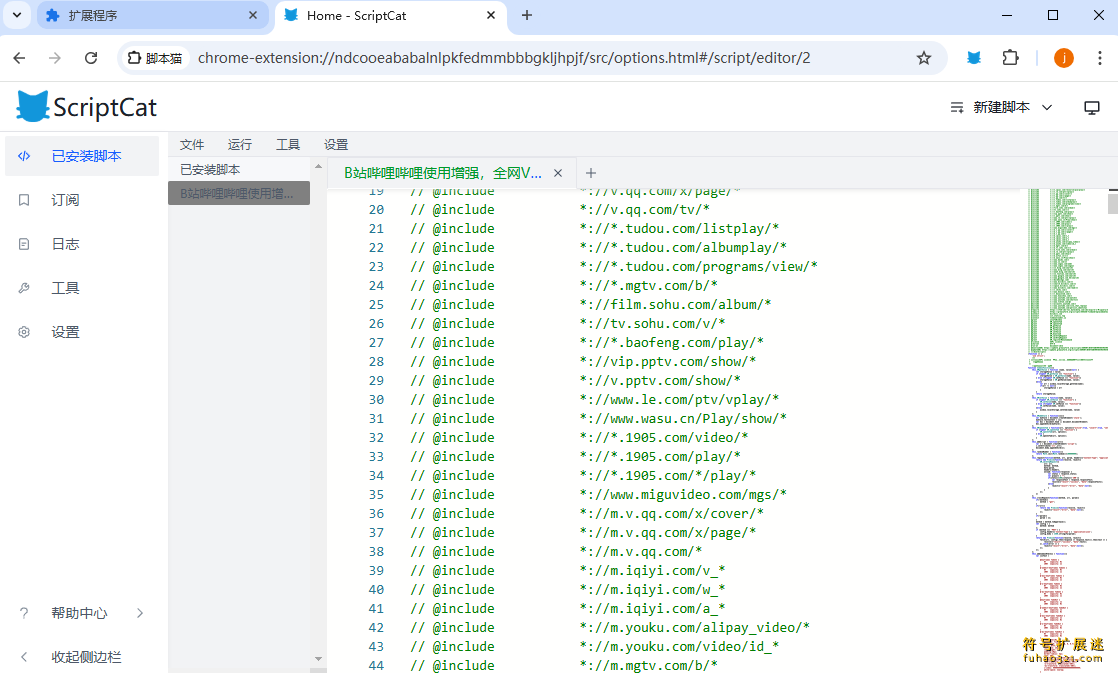Reload the current page
The image size is (1118, 673).
[x=91, y=58]
